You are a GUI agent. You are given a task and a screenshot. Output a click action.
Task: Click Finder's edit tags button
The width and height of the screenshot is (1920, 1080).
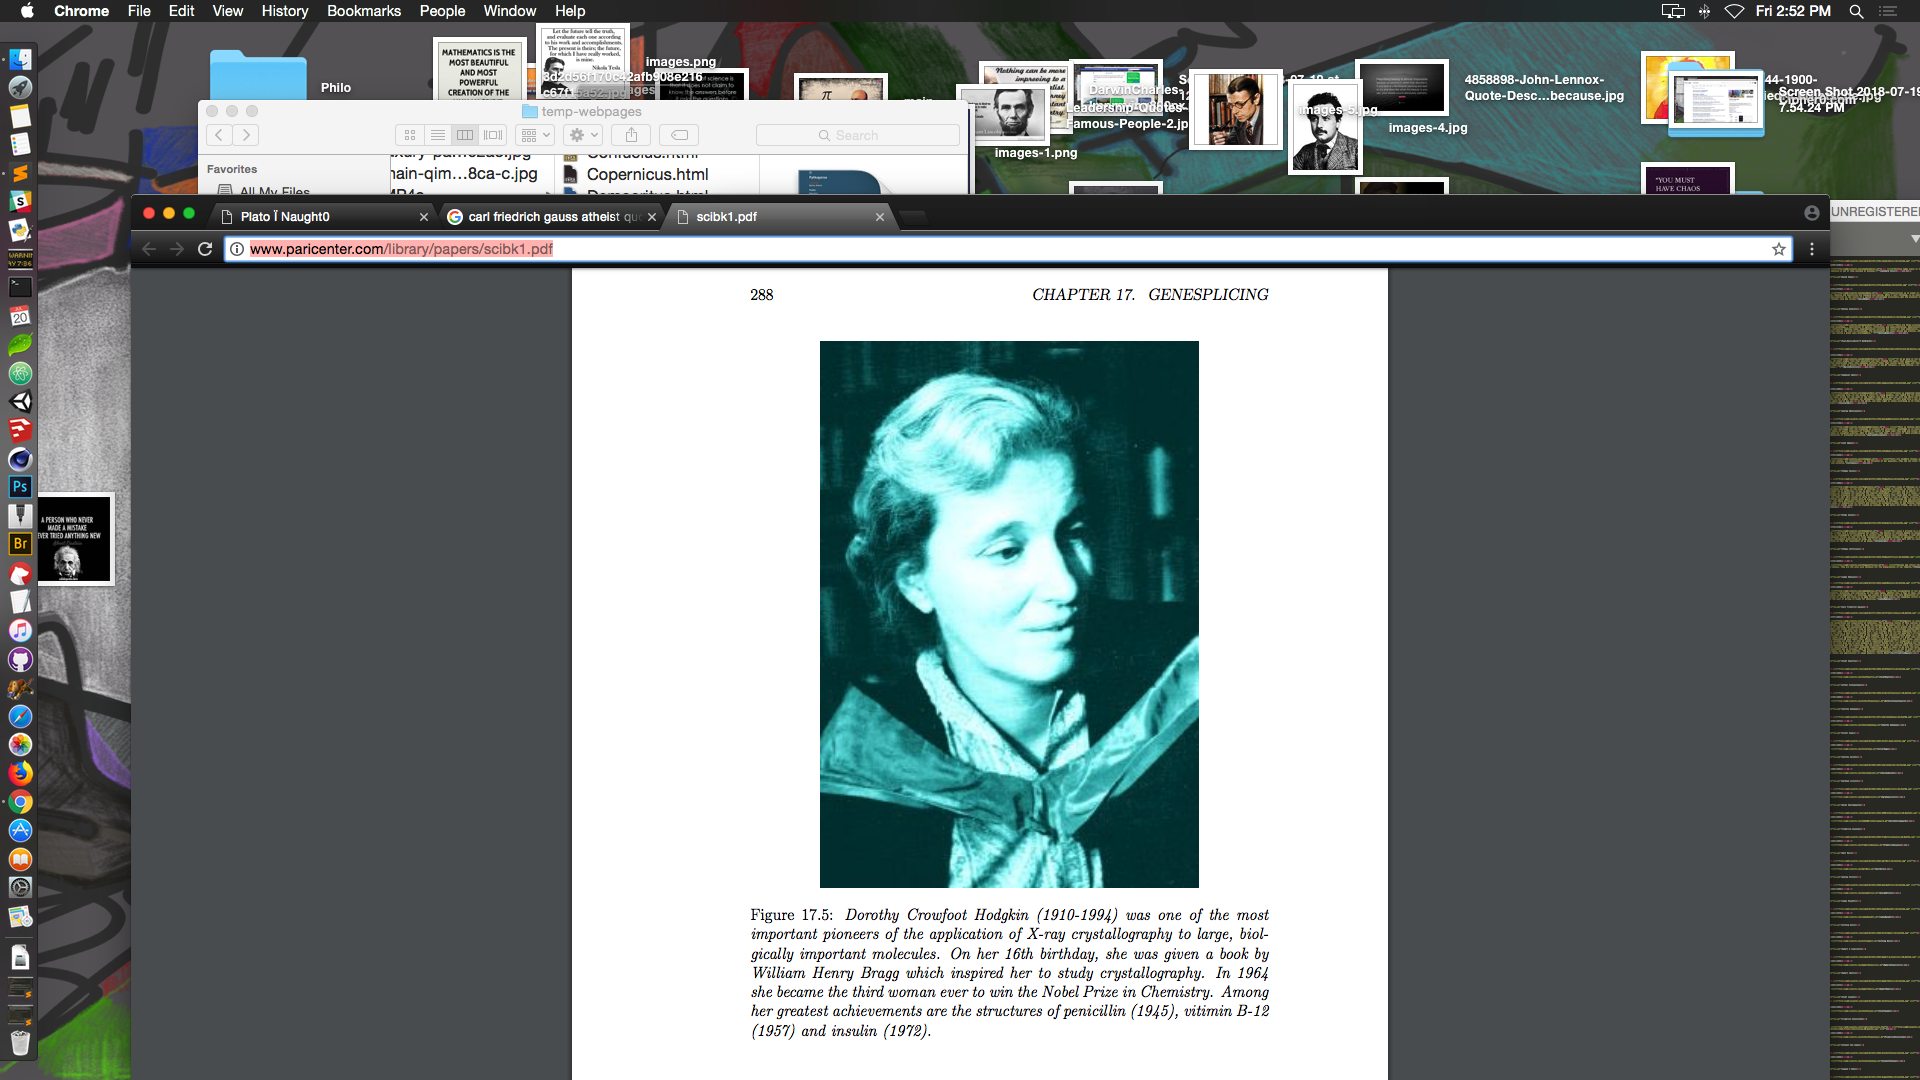pyautogui.click(x=679, y=135)
